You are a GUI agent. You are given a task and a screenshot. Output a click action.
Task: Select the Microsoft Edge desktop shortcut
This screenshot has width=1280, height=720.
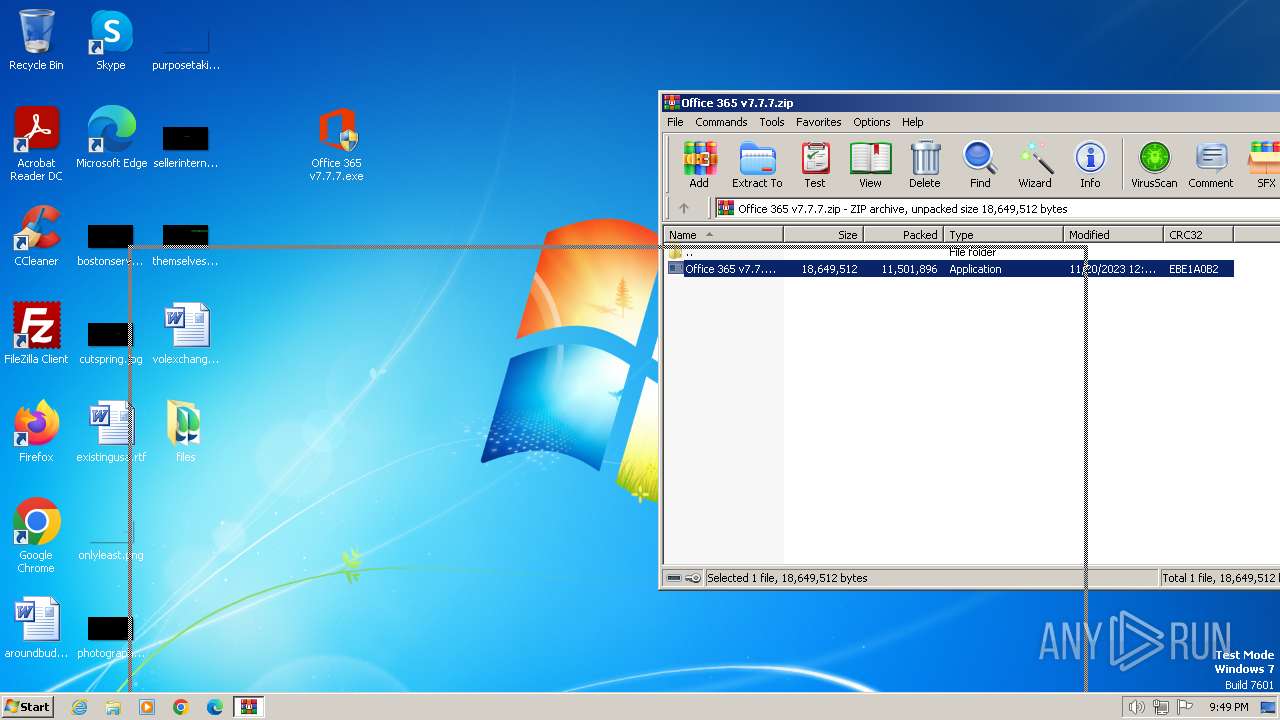111,138
